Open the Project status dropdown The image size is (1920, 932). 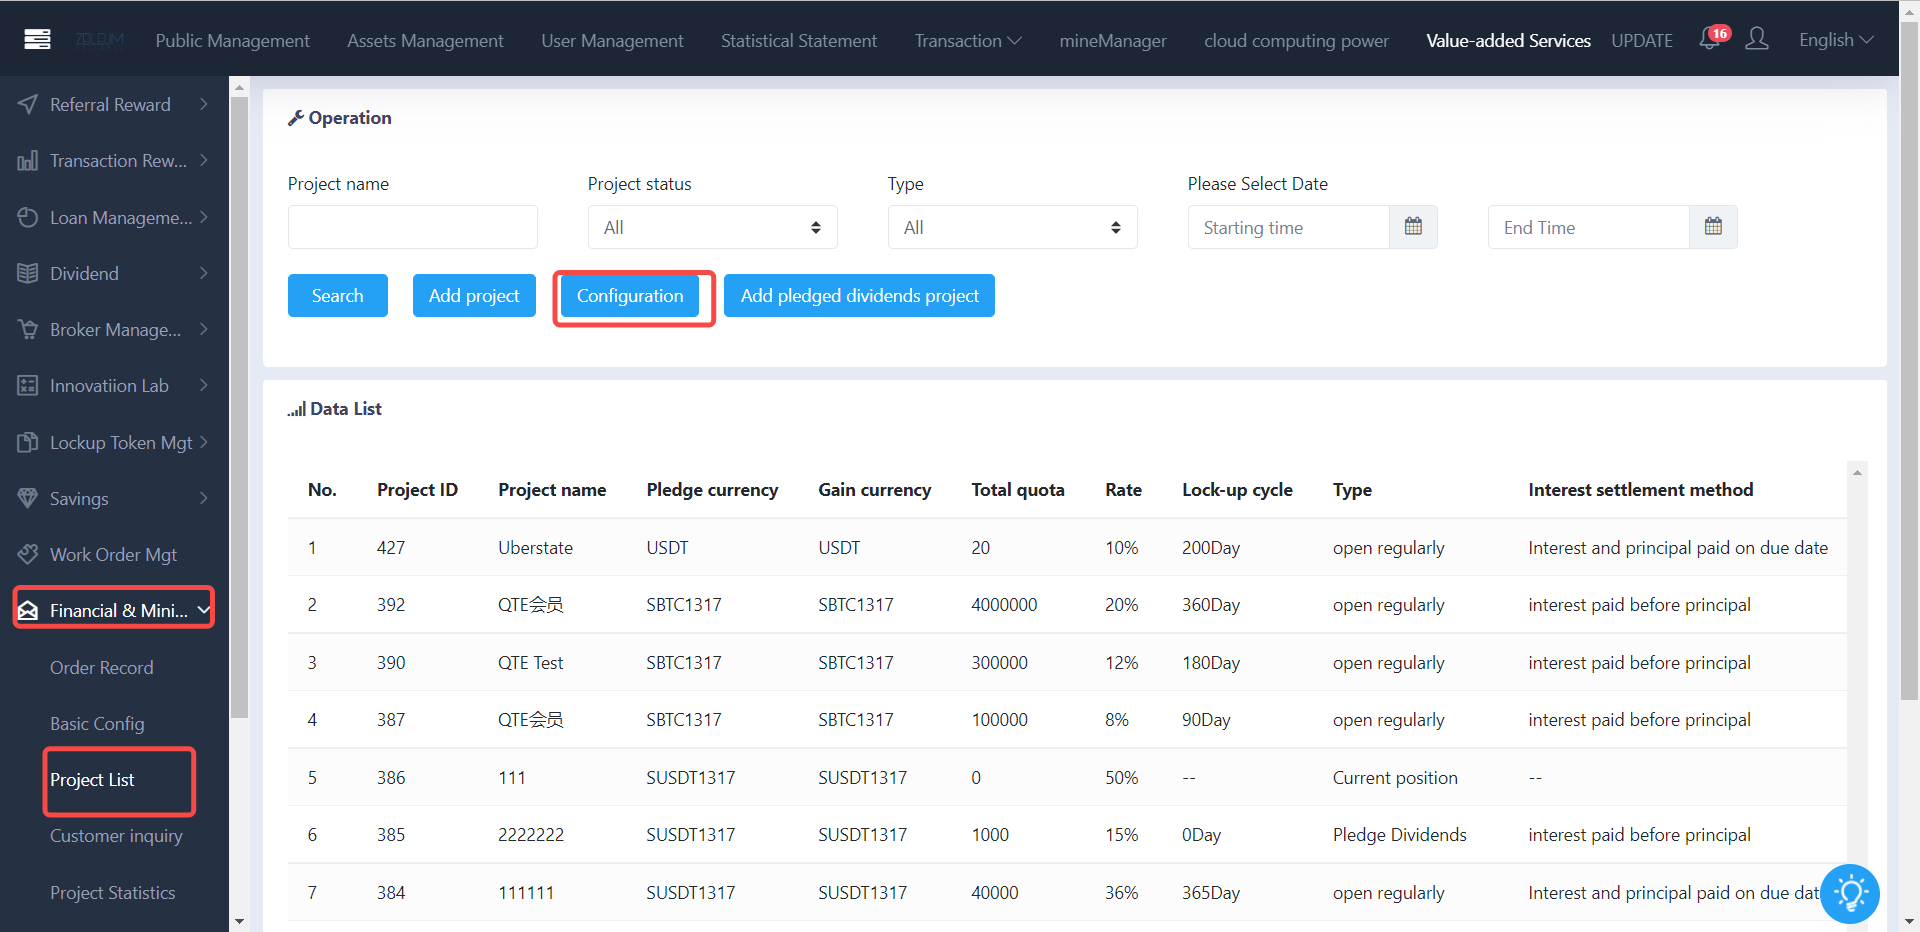pyautogui.click(x=712, y=227)
